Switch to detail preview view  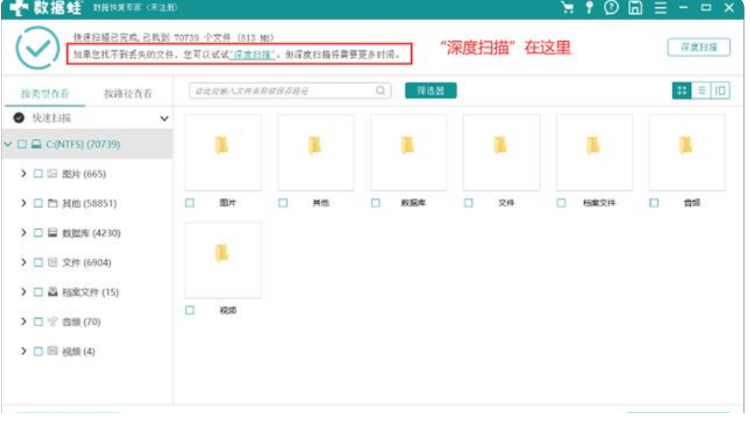click(720, 91)
